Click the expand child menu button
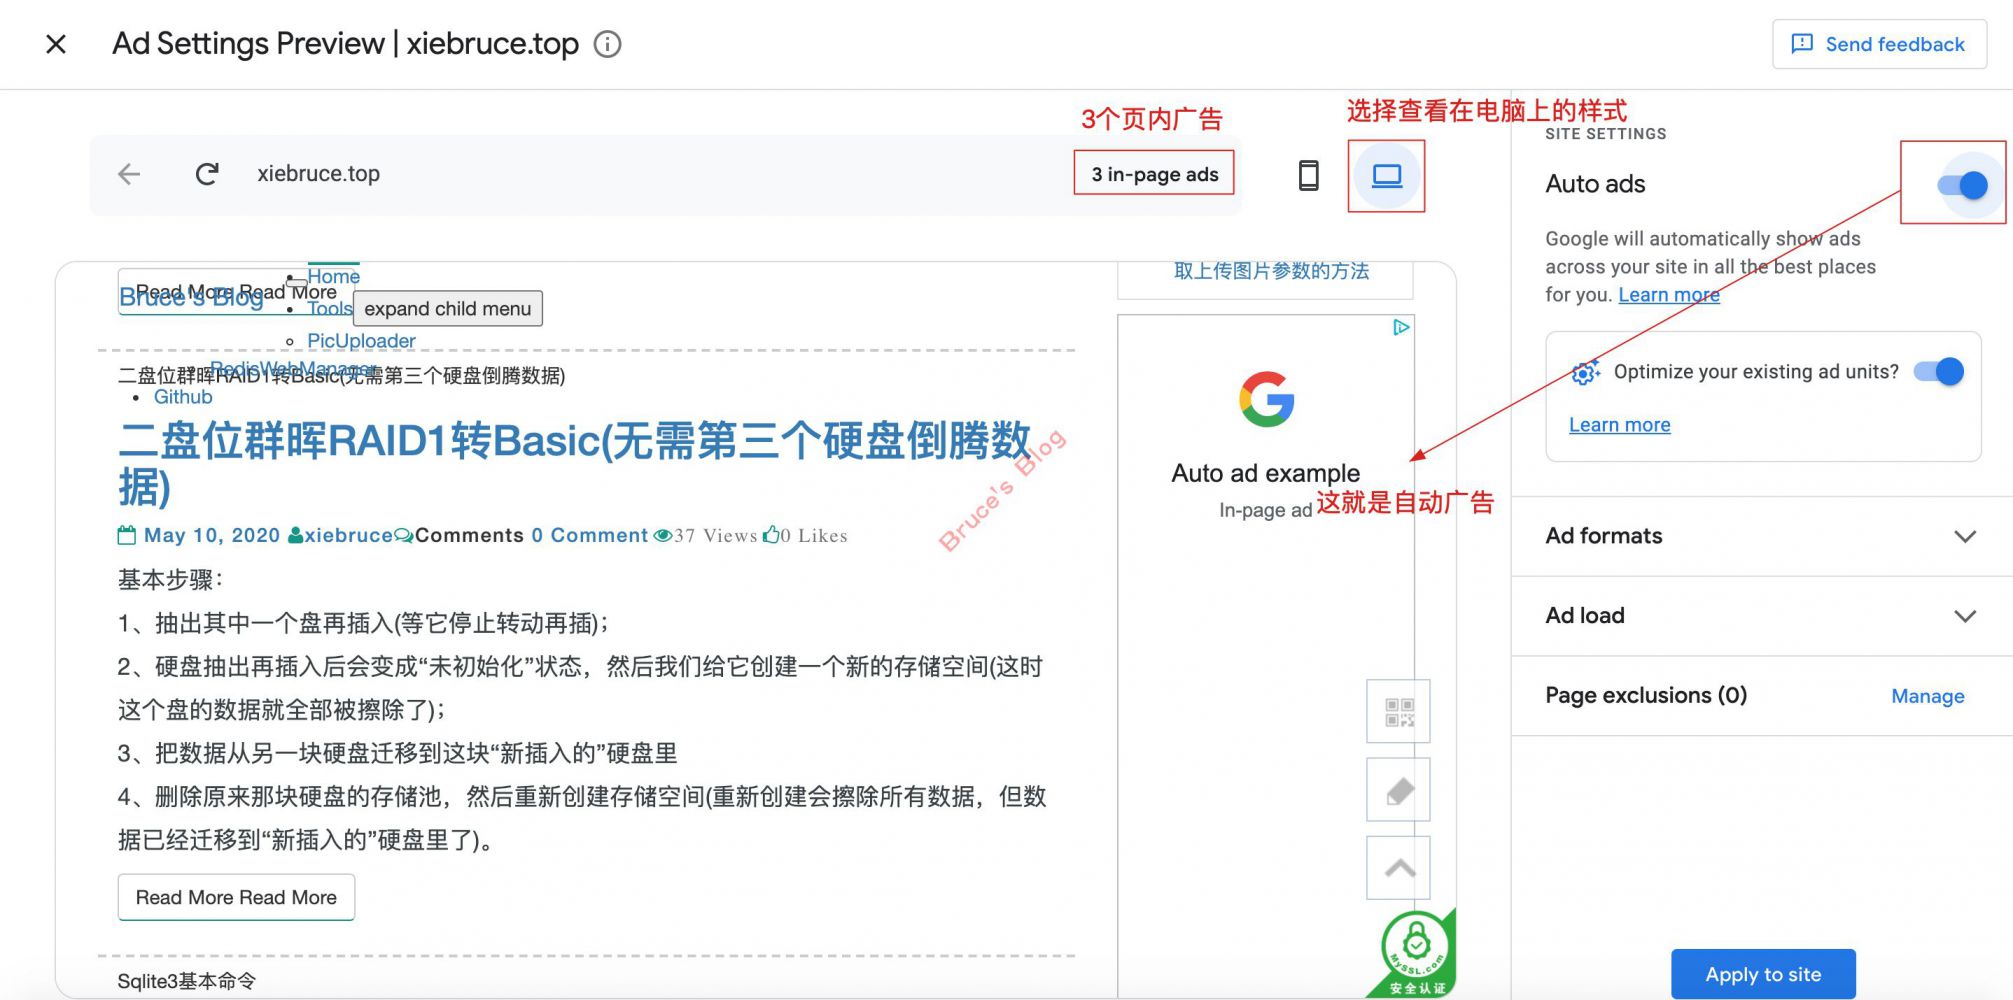The width and height of the screenshot is (2013, 1000). pyautogui.click(x=448, y=309)
